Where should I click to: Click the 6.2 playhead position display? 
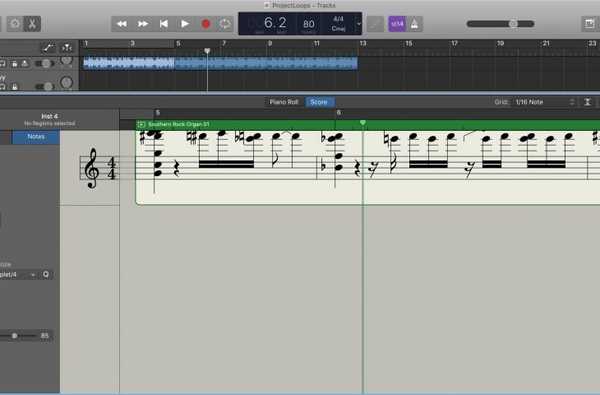click(x=275, y=23)
